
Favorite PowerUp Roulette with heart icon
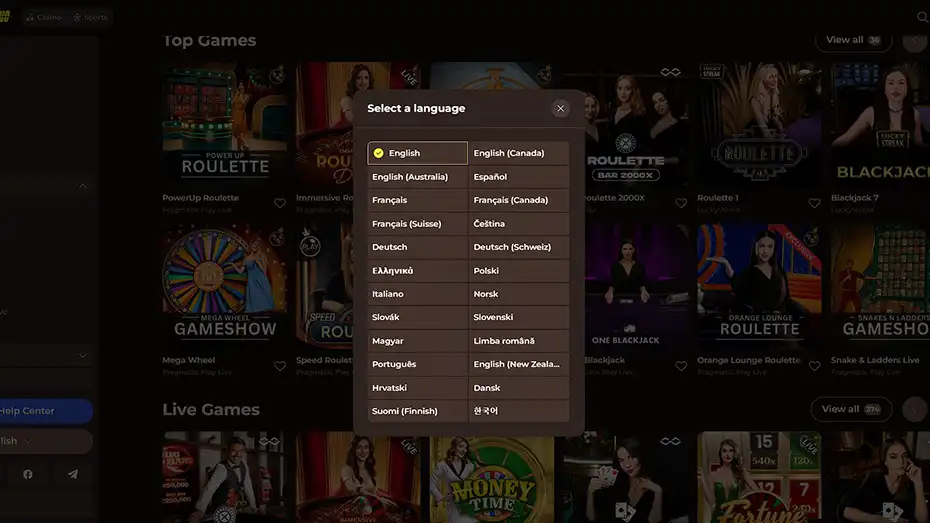[x=279, y=203]
